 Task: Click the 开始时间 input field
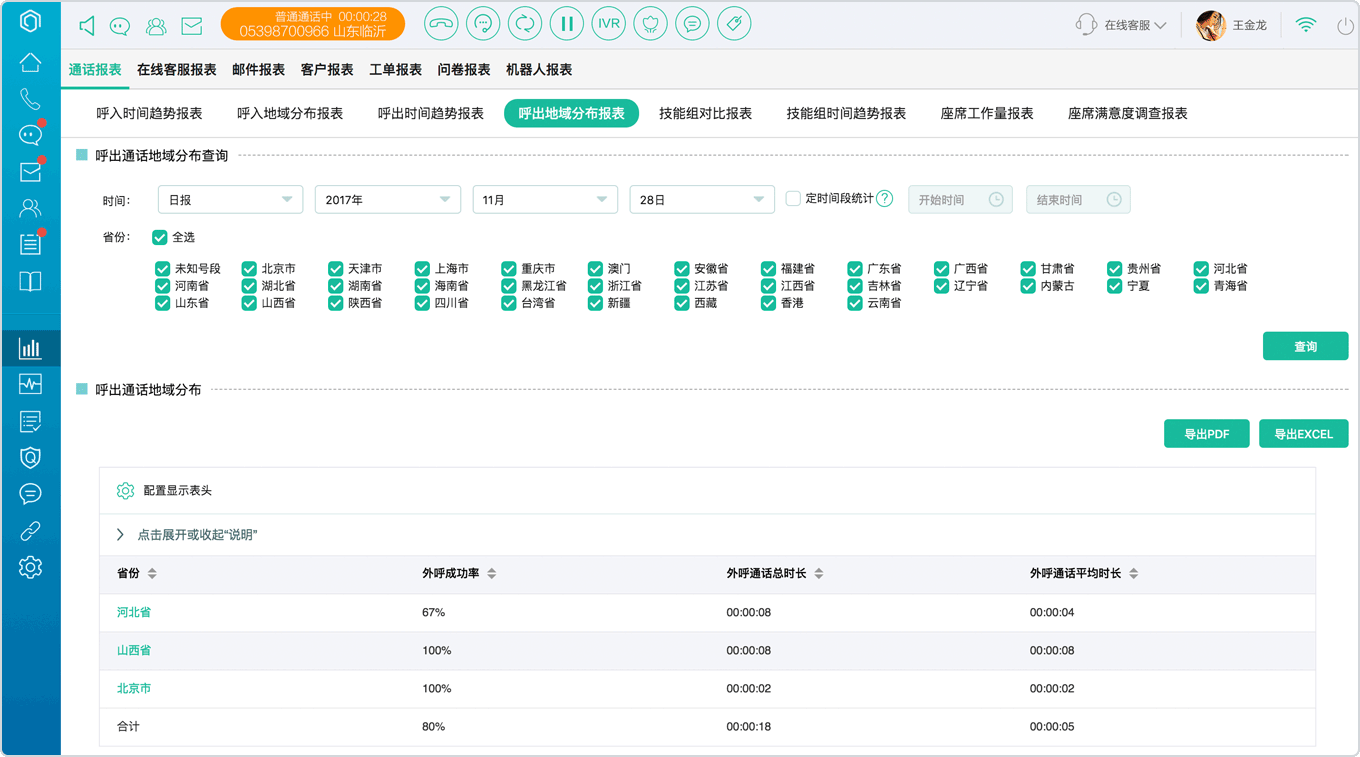point(960,200)
